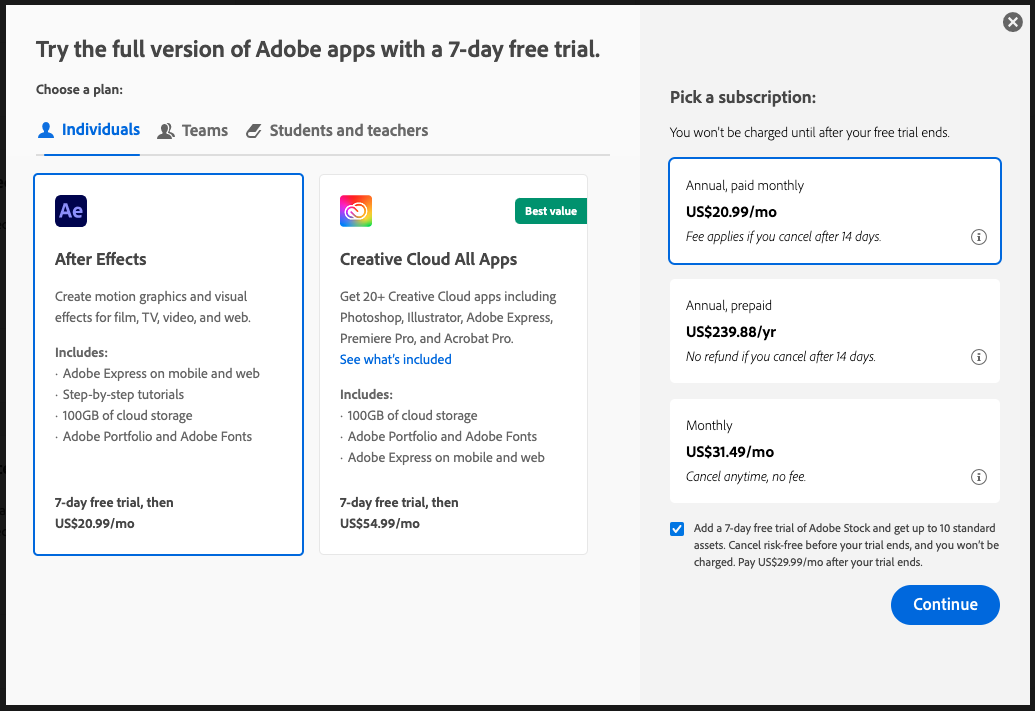Open info icon for Annual prepaid plan
The image size is (1035, 711).
pos(979,357)
